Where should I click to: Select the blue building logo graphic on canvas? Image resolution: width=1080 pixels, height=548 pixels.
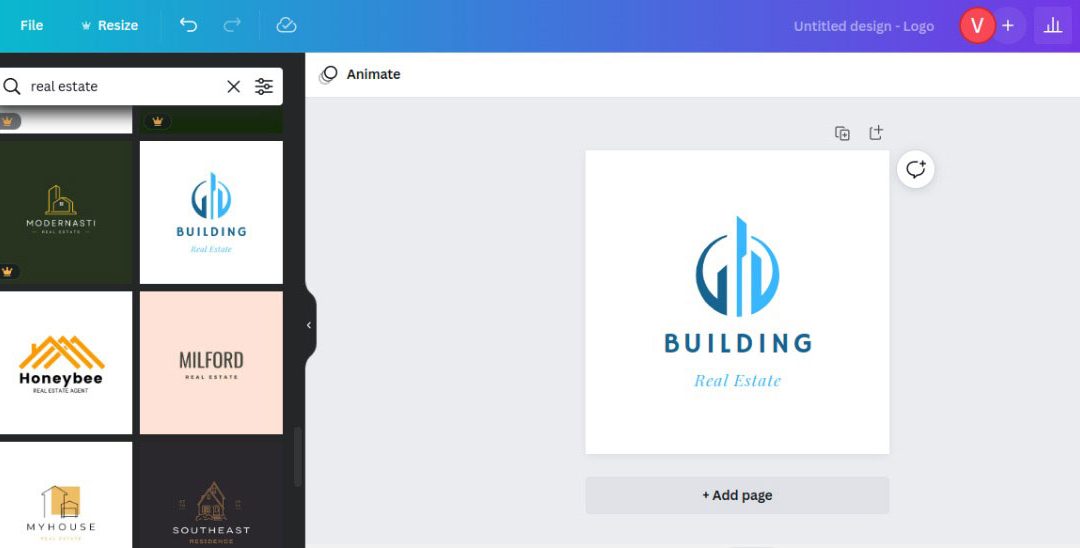point(738,266)
